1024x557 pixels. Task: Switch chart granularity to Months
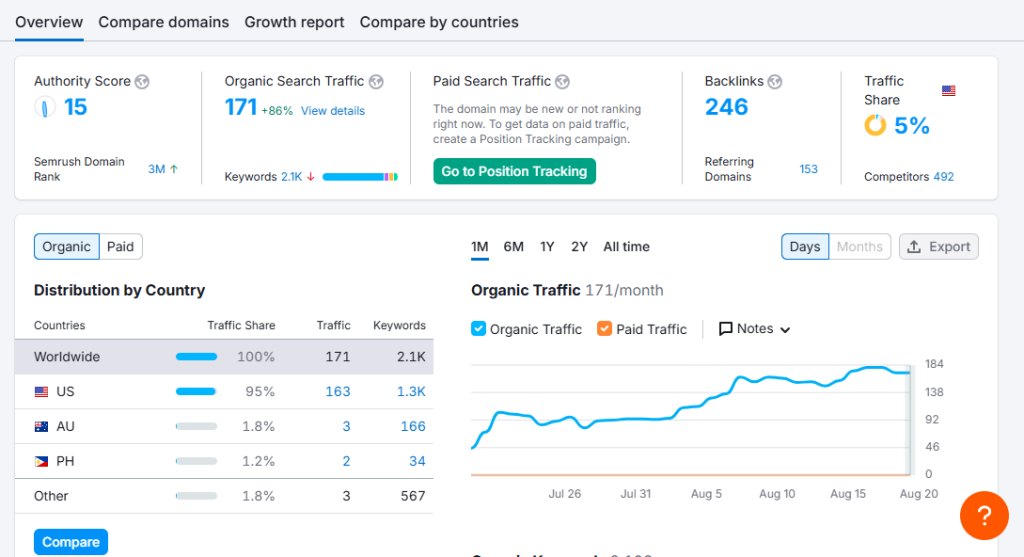pos(859,247)
